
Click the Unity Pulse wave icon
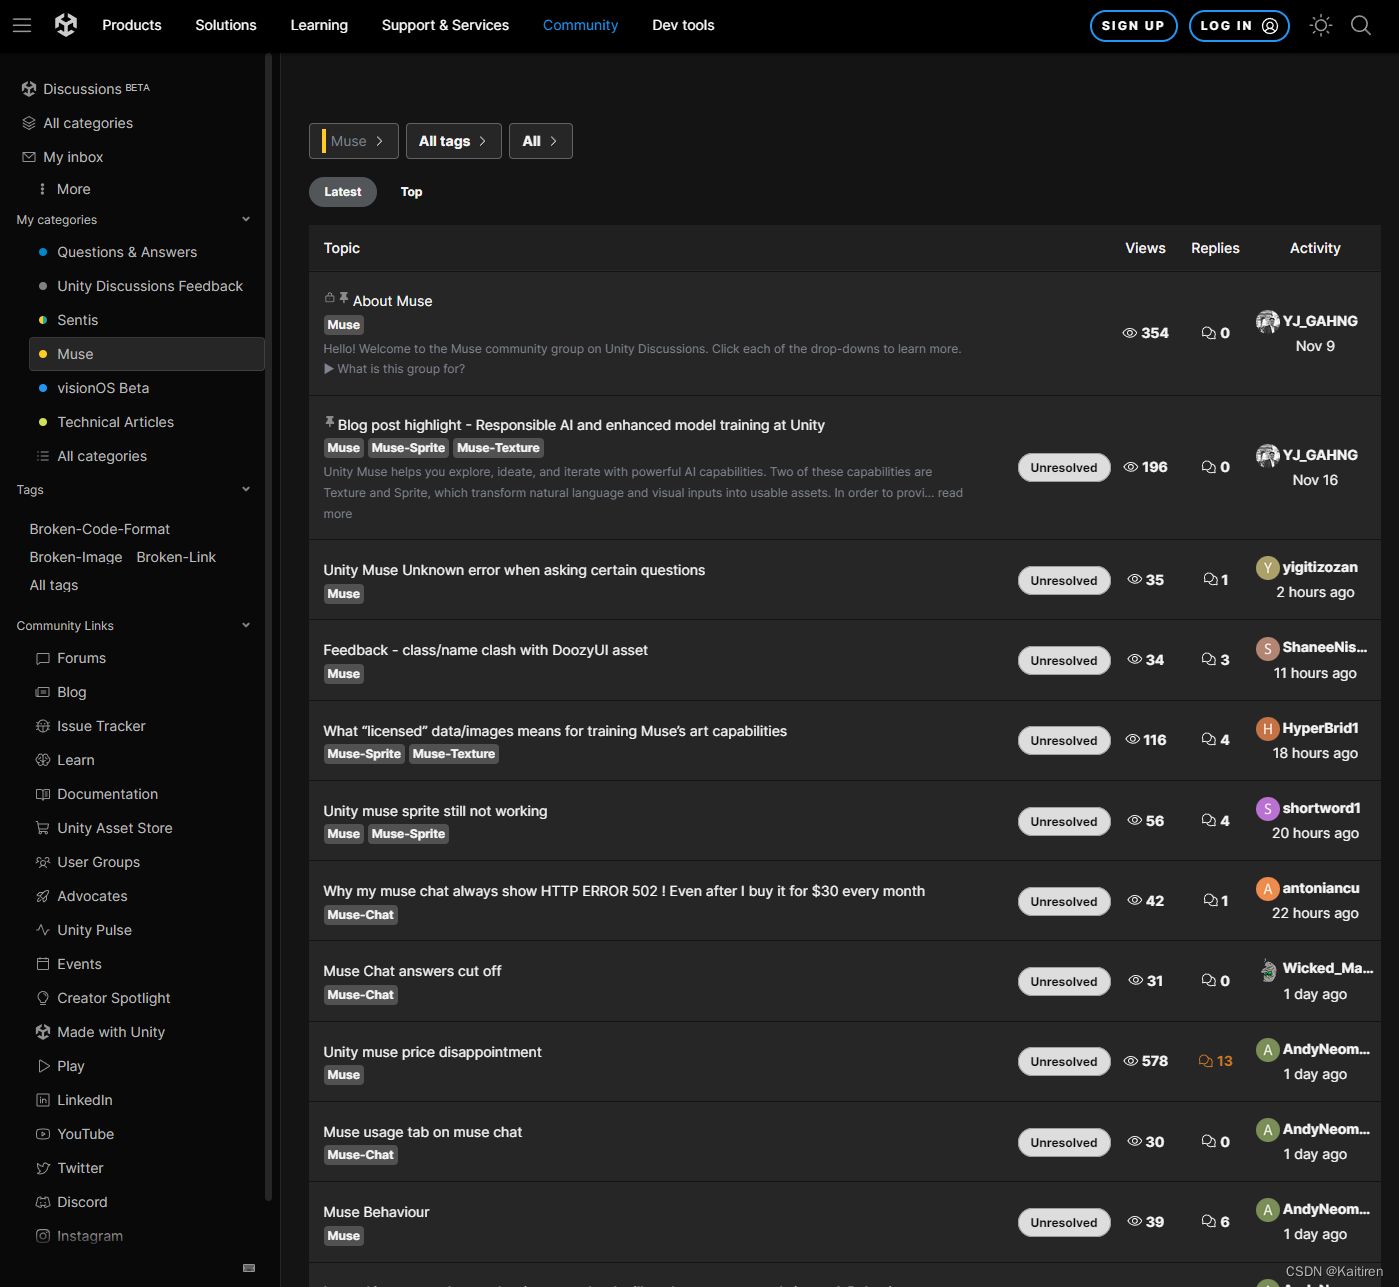click(x=43, y=930)
